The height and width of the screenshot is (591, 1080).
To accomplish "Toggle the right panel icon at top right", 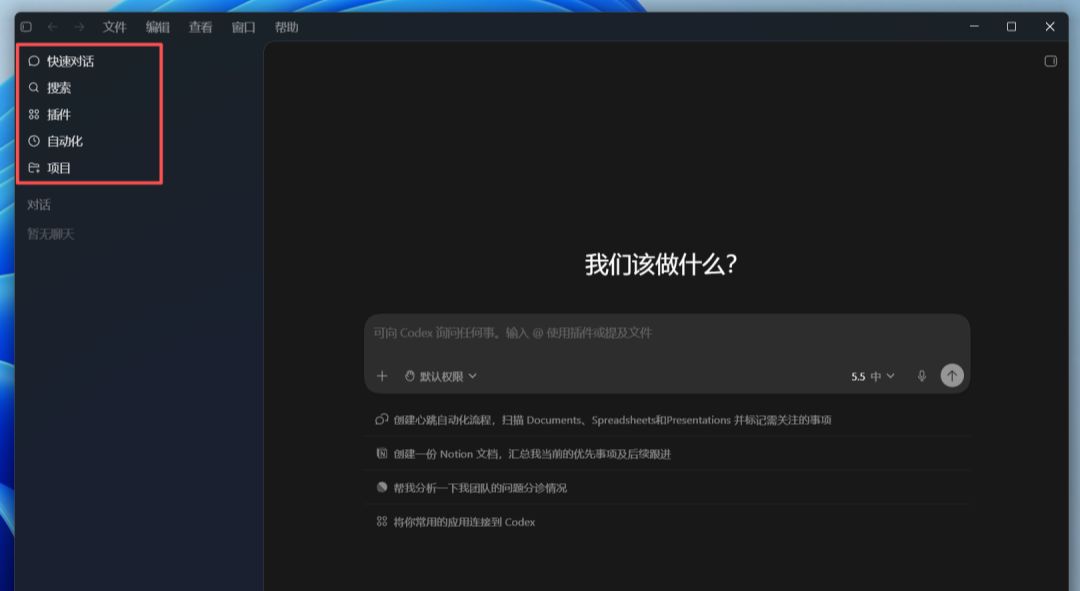I will click(1050, 61).
